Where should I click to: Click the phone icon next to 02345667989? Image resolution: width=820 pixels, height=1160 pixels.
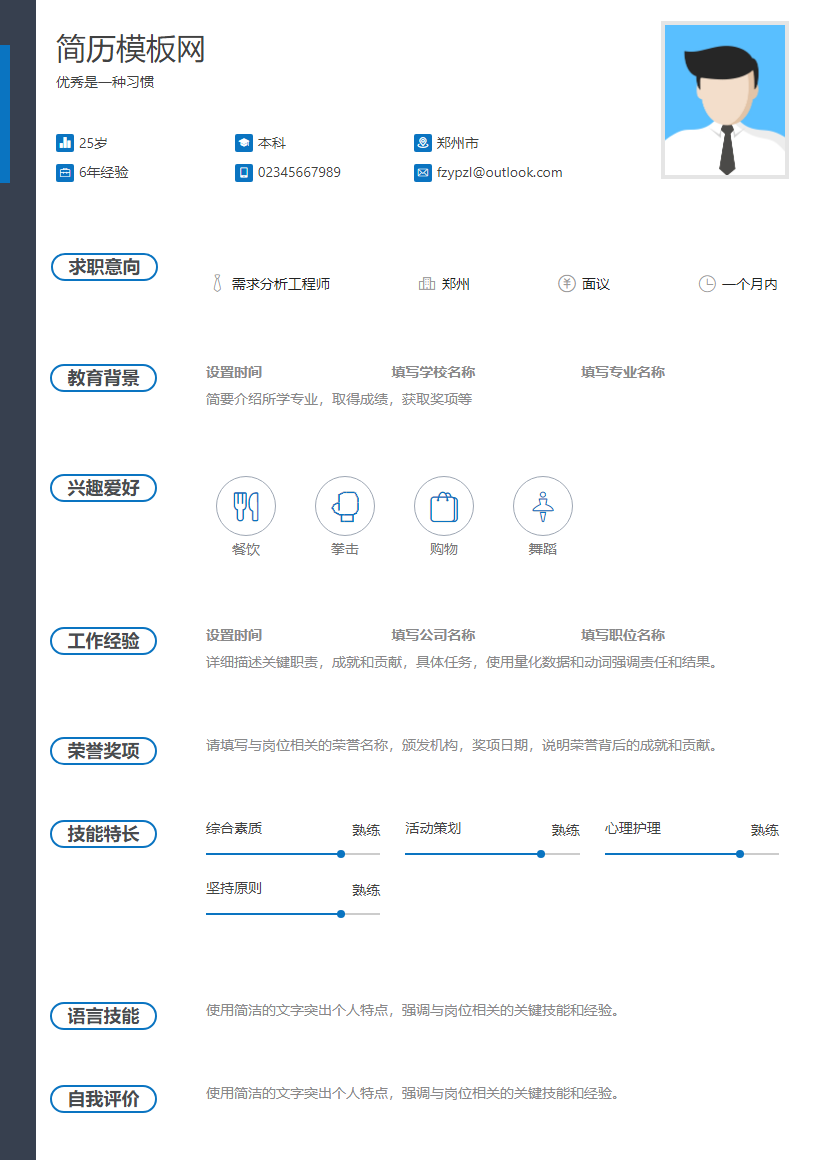240,172
